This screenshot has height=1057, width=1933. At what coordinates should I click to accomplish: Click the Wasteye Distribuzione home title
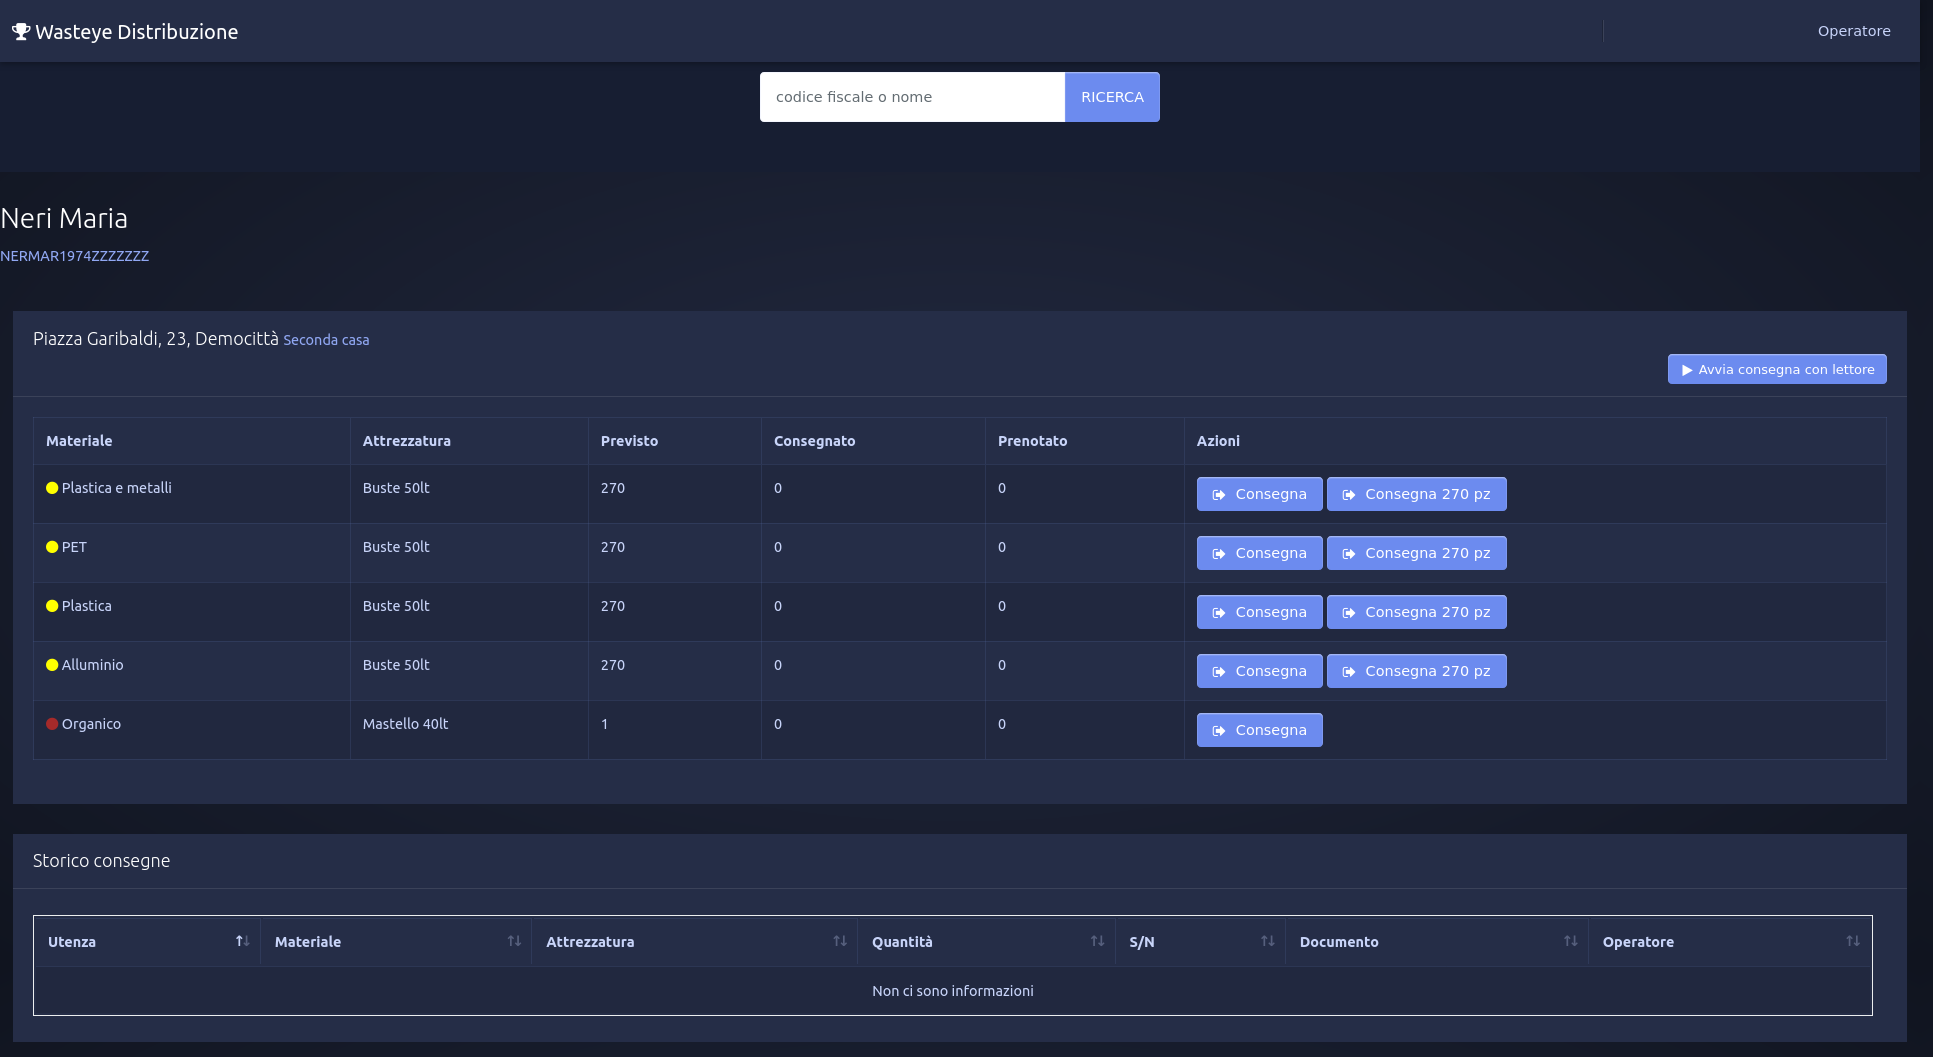tap(136, 32)
